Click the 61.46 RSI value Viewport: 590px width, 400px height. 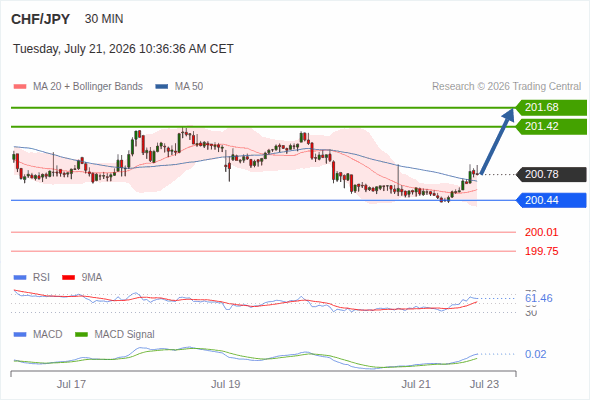[x=539, y=298]
